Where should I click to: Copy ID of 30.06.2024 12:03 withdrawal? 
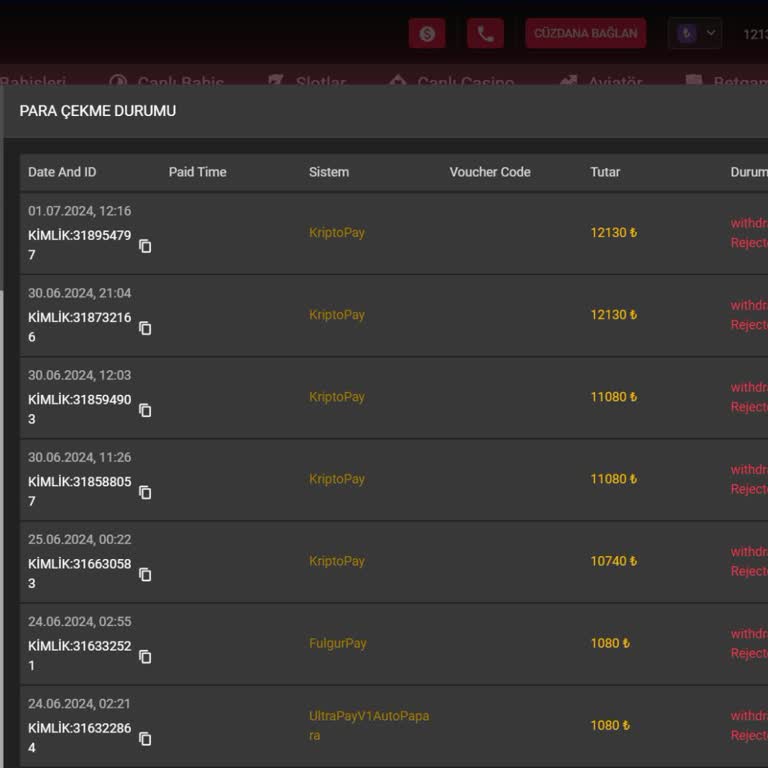(145, 410)
